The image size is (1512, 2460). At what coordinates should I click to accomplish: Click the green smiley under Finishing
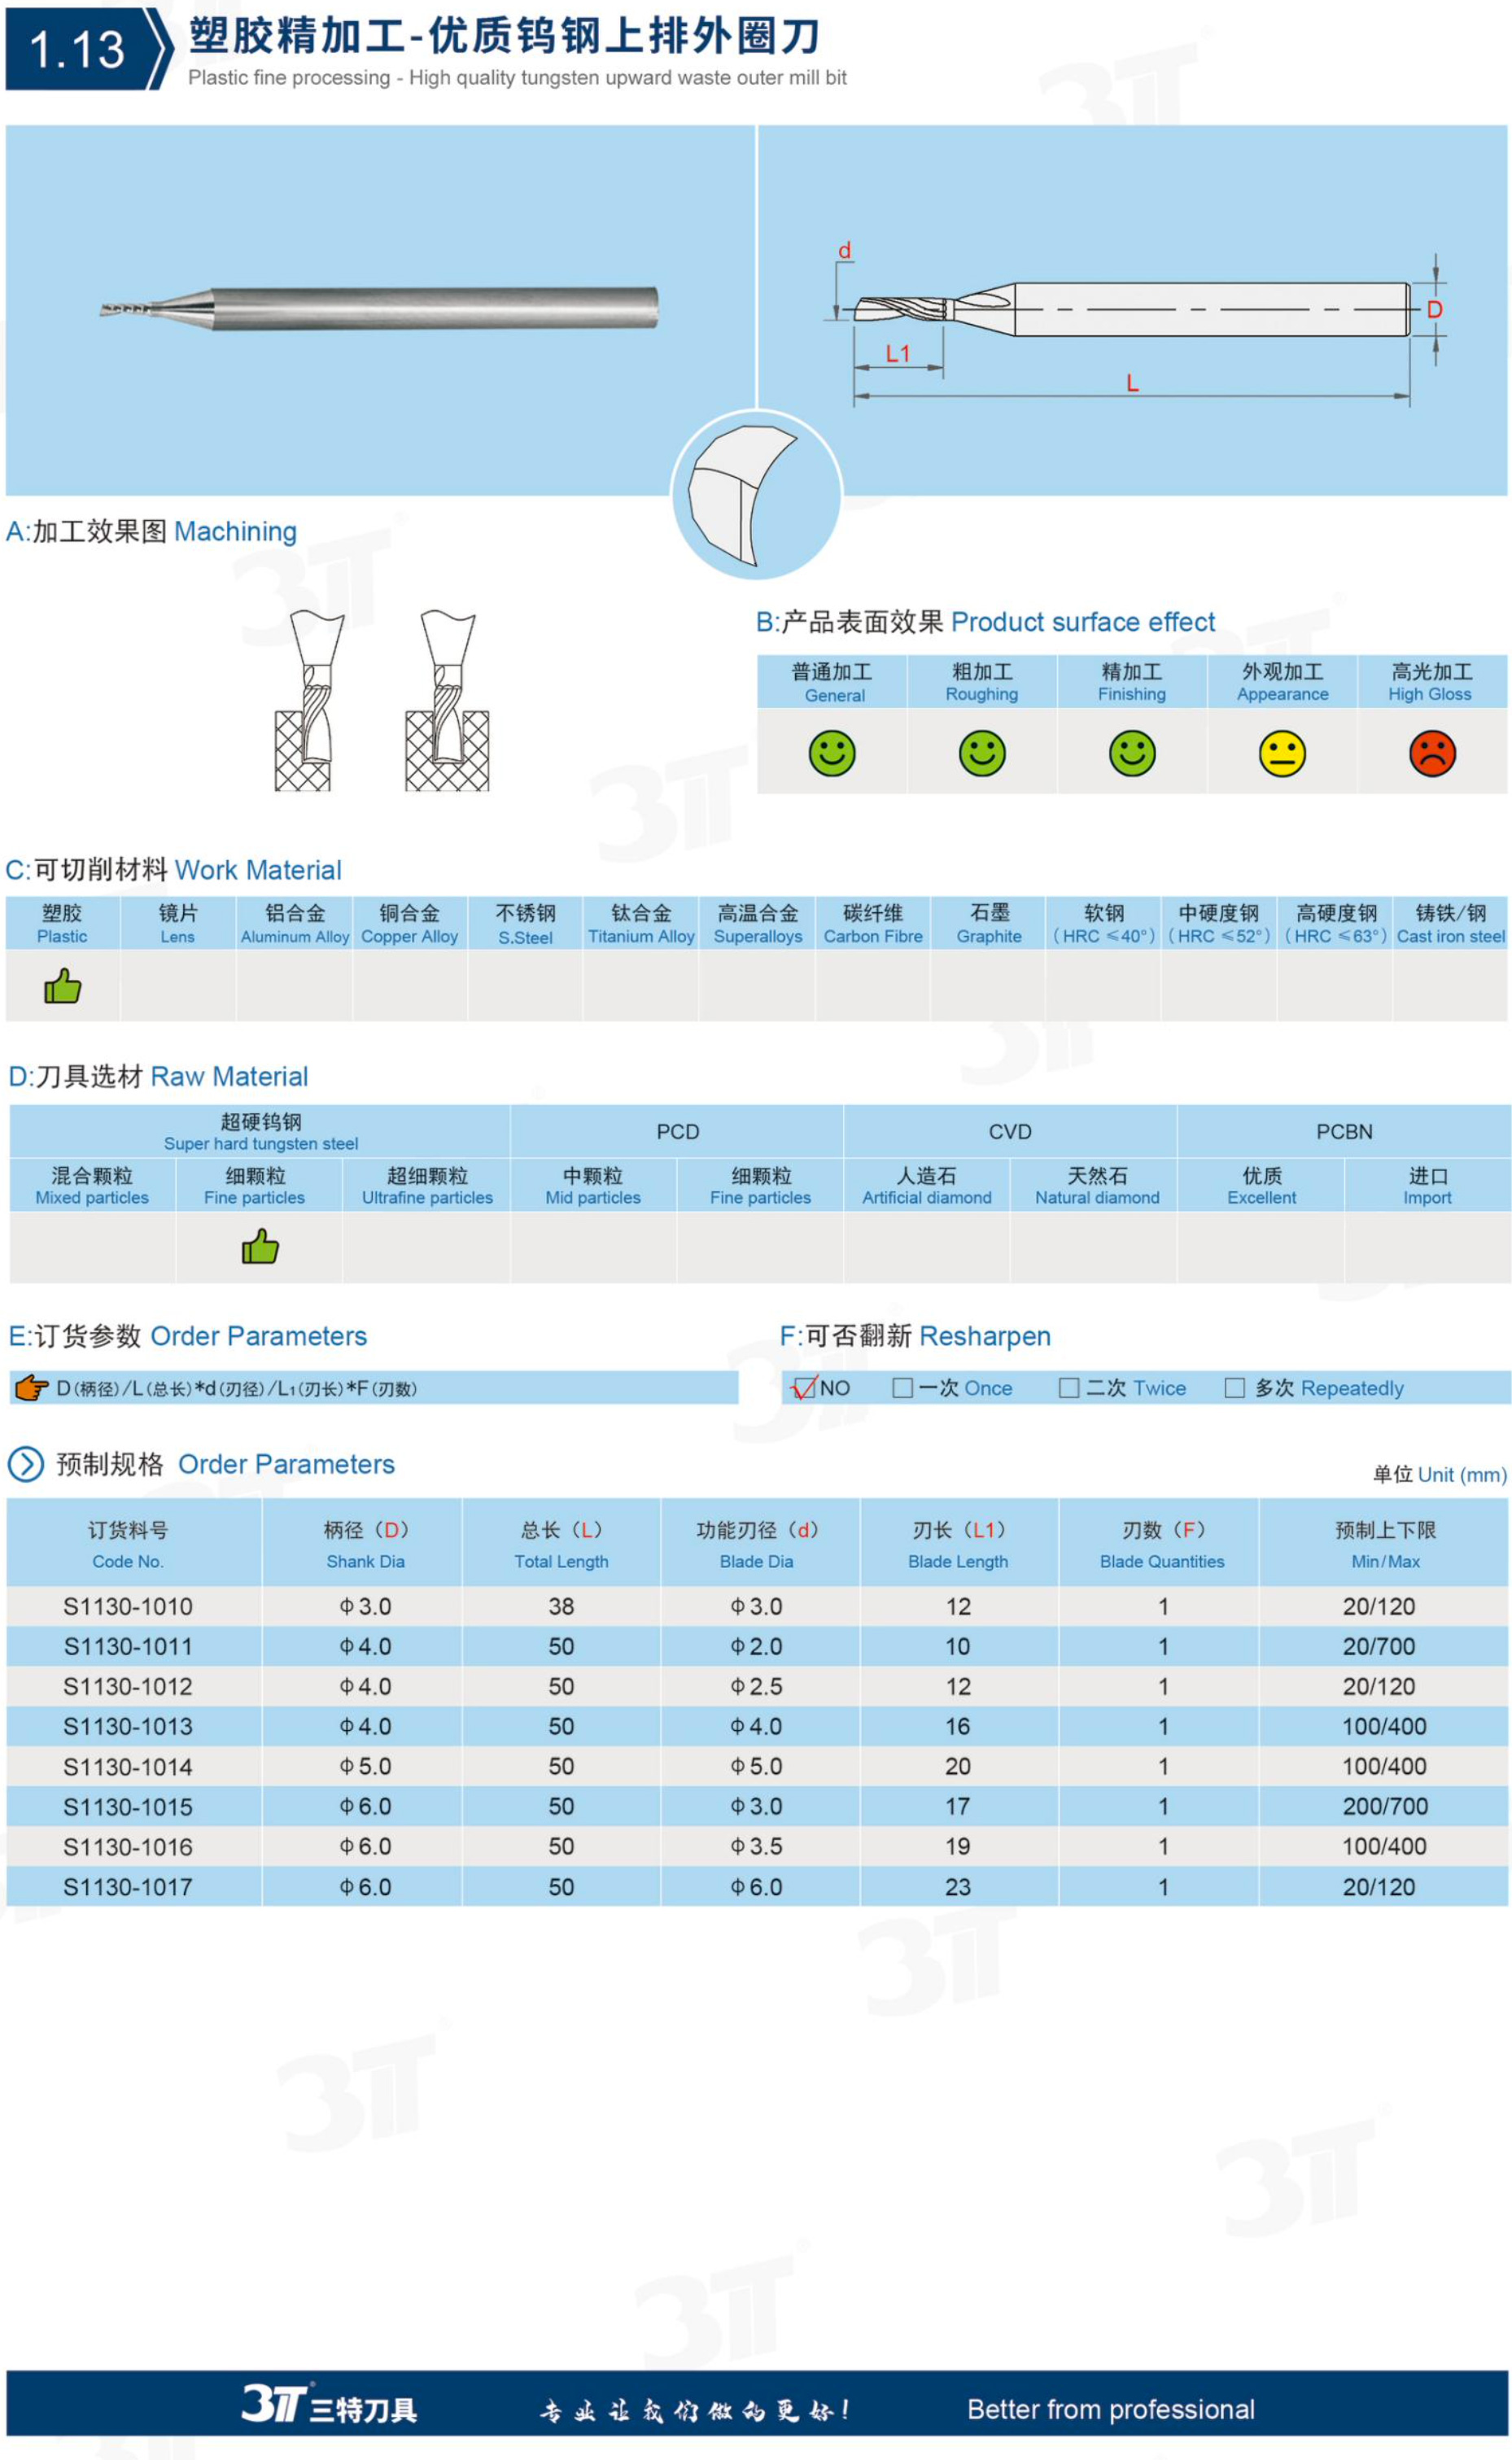(1132, 753)
